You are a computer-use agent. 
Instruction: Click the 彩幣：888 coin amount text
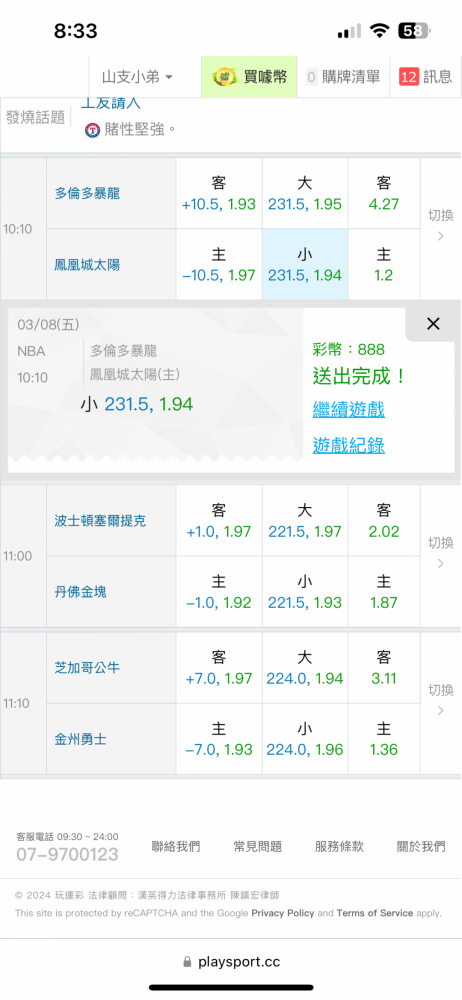coord(348,349)
